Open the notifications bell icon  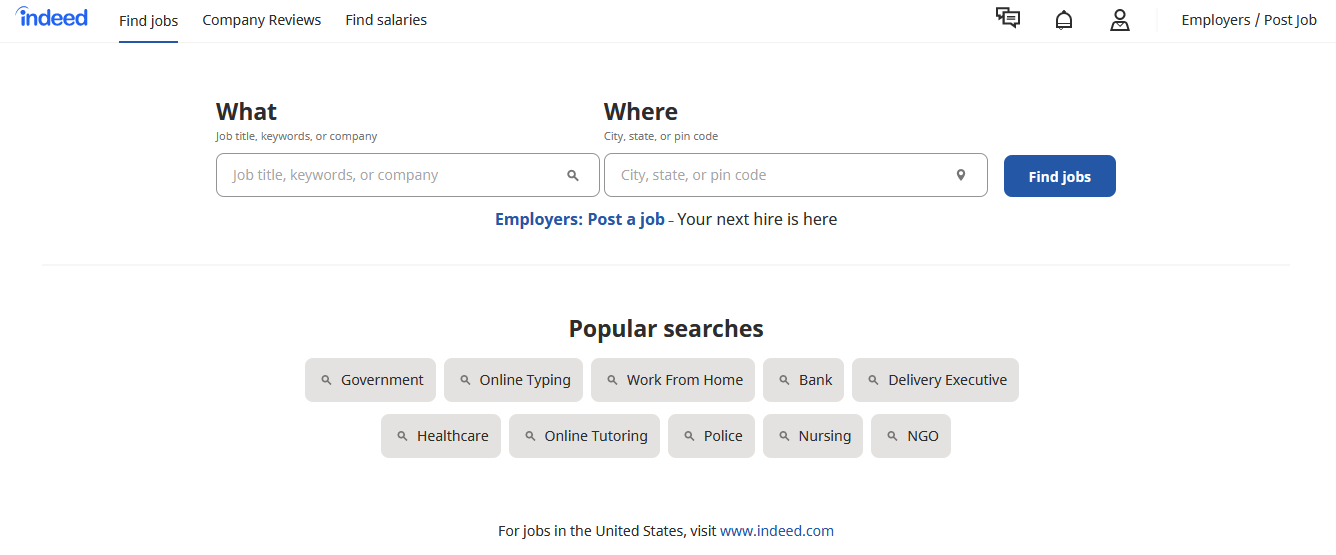click(1064, 20)
